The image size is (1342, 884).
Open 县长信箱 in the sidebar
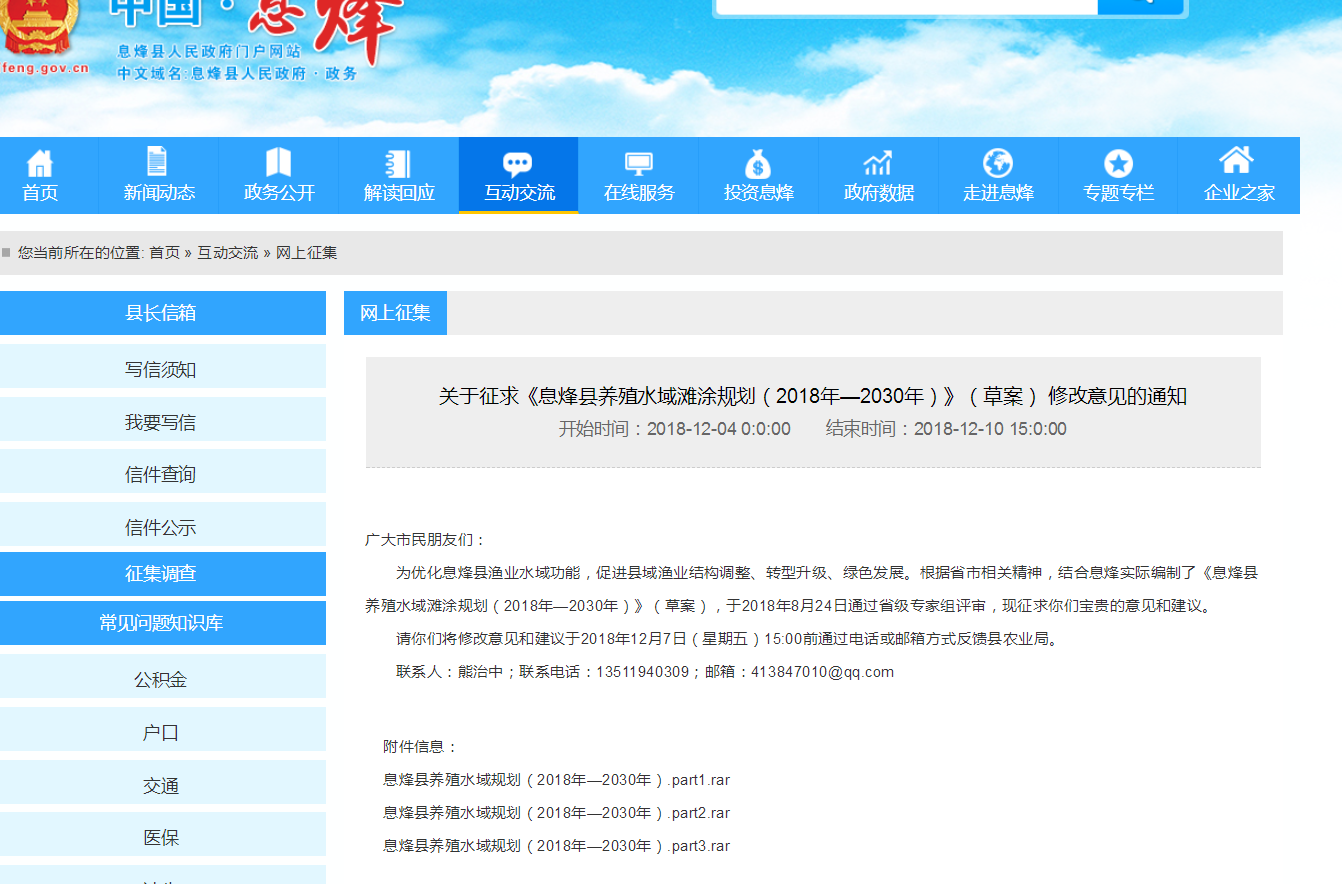click(x=161, y=313)
